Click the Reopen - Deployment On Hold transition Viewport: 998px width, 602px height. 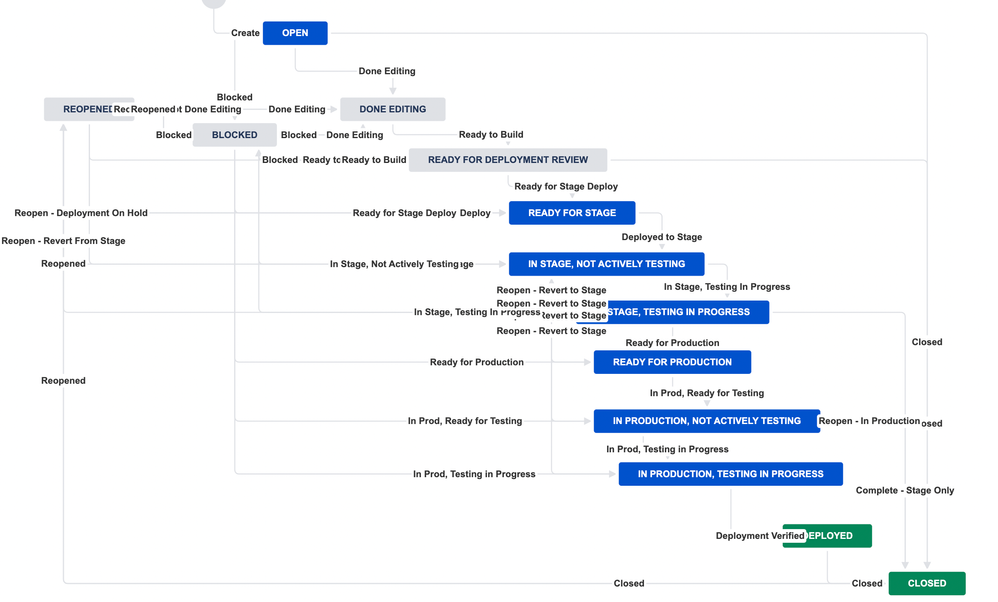point(81,213)
